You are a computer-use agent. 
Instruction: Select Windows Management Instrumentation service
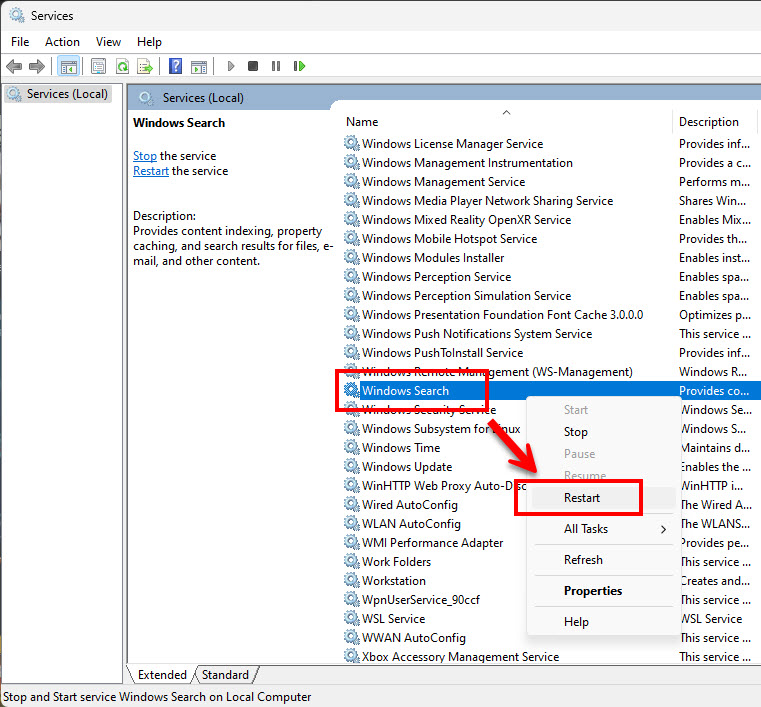[x=467, y=163]
